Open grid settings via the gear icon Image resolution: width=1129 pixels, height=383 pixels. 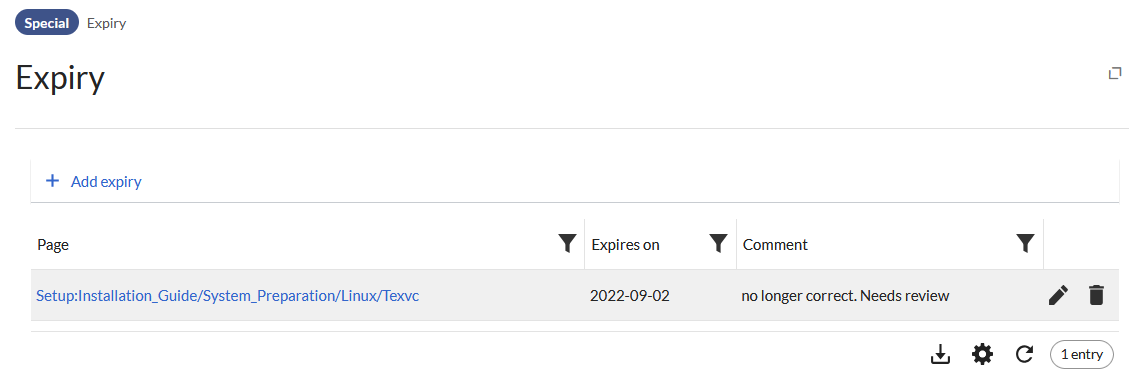tap(982, 354)
